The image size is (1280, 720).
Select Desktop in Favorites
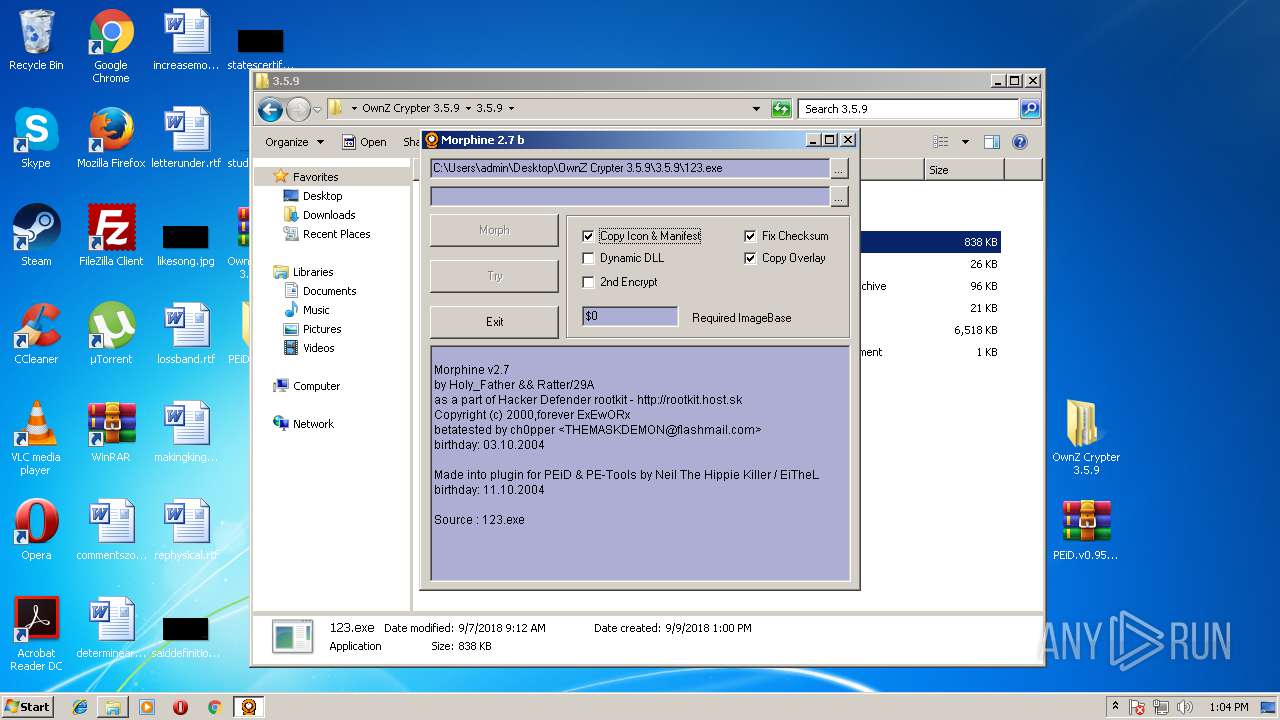pyautogui.click(x=322, y=196)
